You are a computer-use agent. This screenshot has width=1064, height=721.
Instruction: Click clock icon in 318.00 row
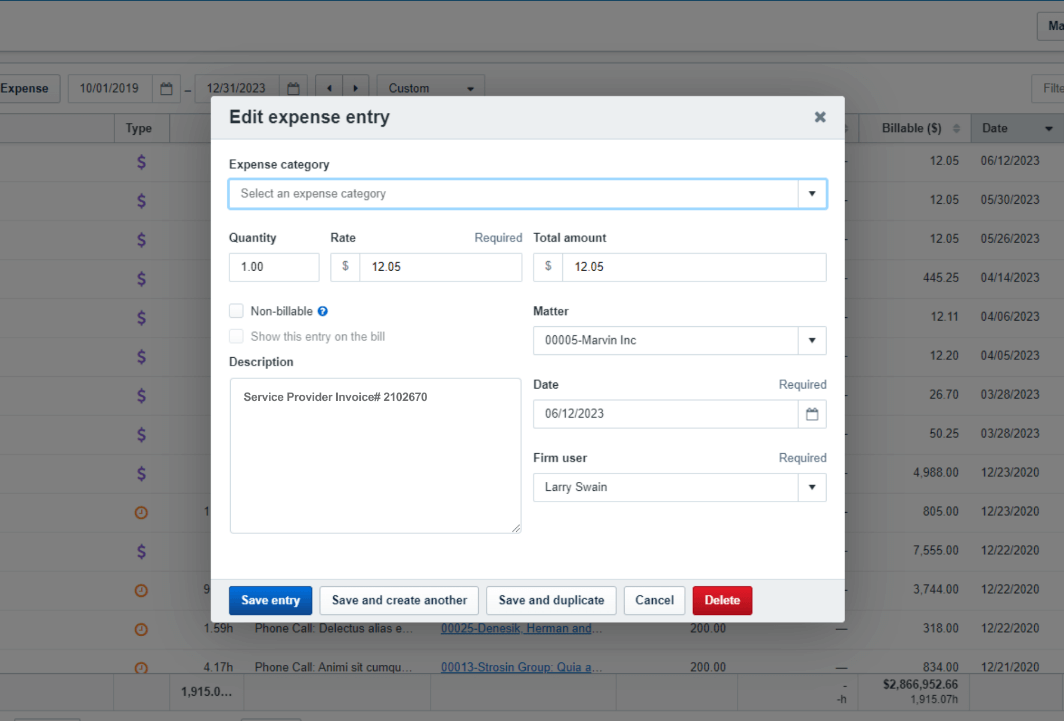coord(141,629)
